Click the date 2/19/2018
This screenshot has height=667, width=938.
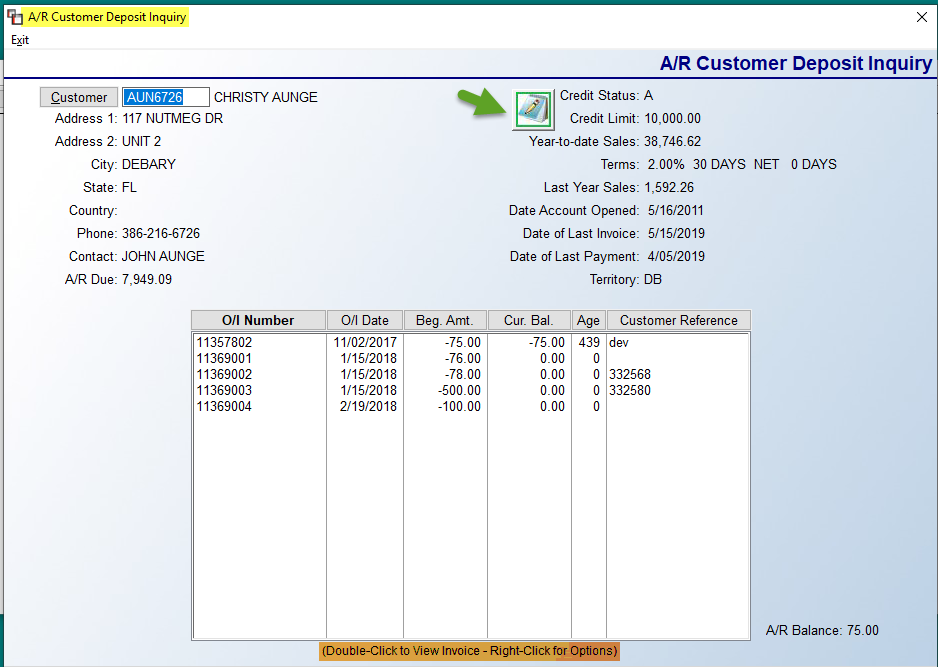tap(368, 407)
